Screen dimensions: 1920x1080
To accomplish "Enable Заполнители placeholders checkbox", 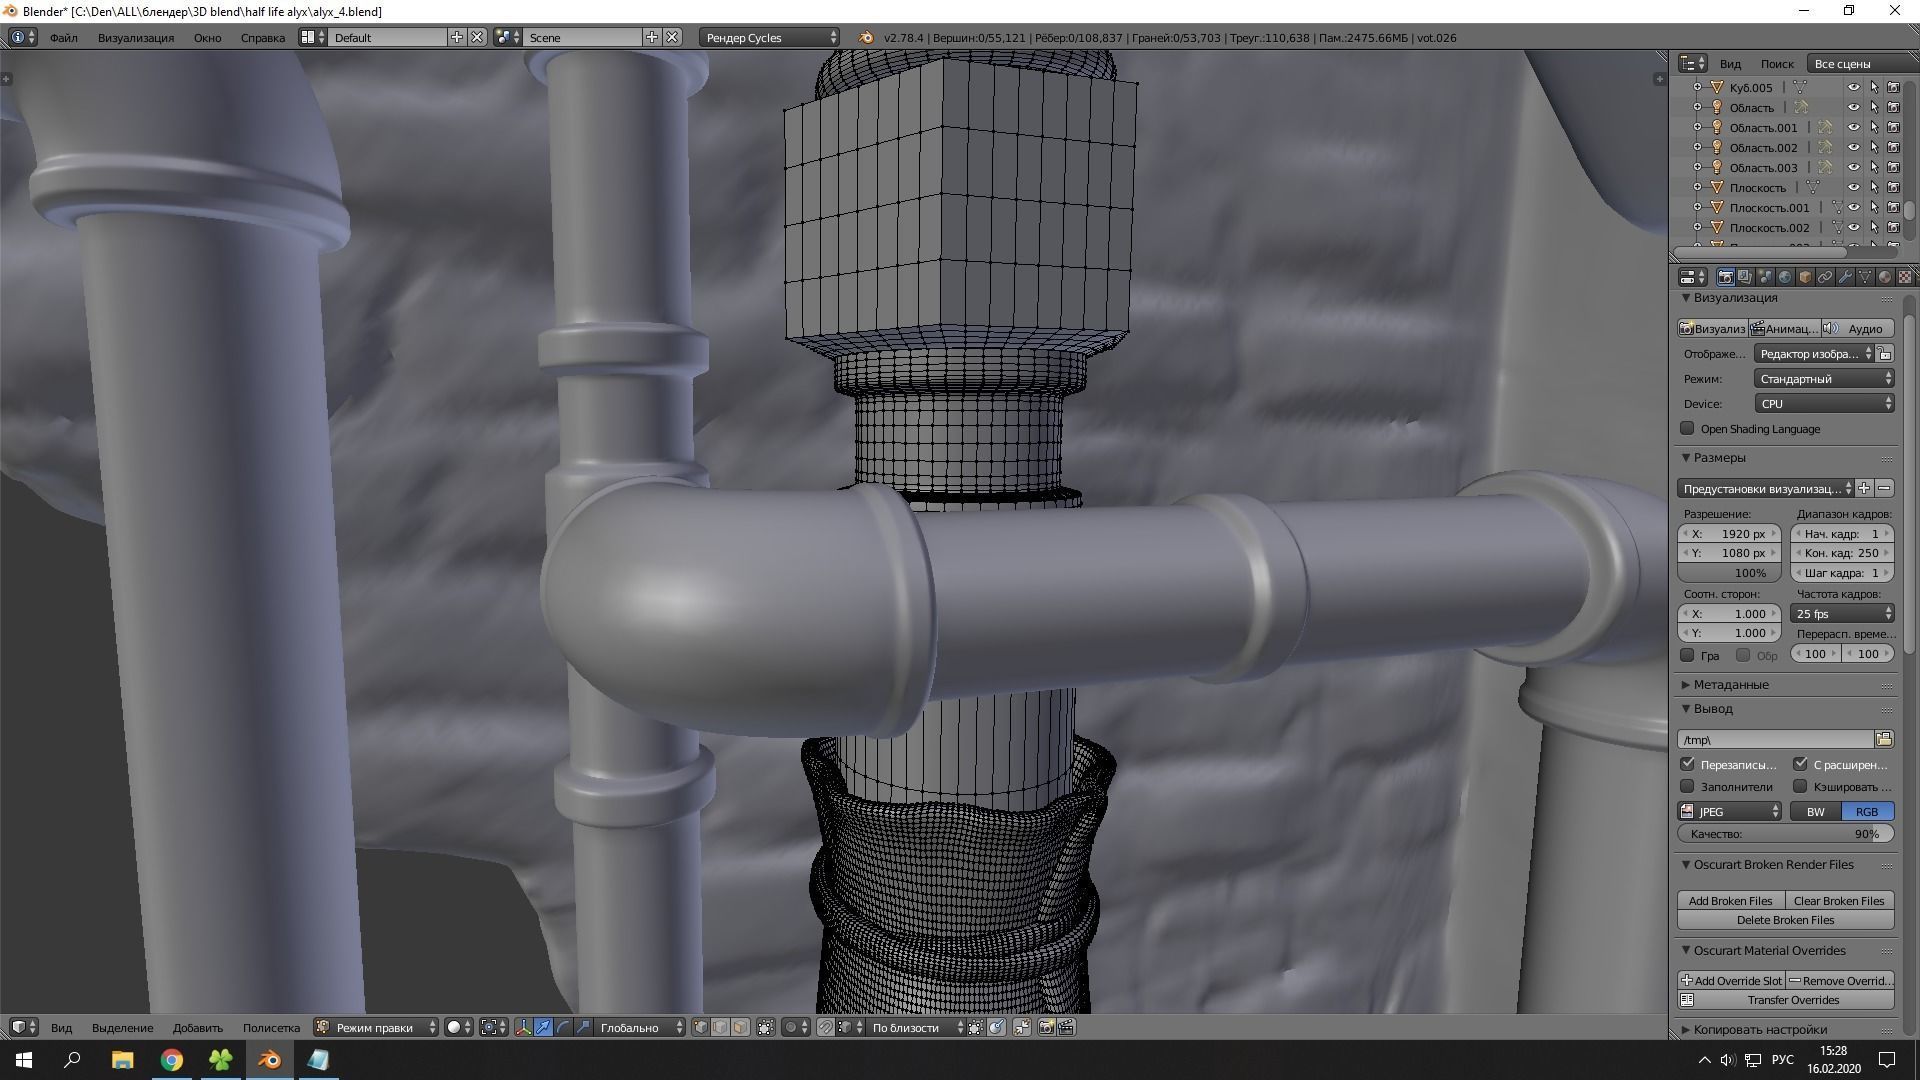I will tap(1687, 786).
